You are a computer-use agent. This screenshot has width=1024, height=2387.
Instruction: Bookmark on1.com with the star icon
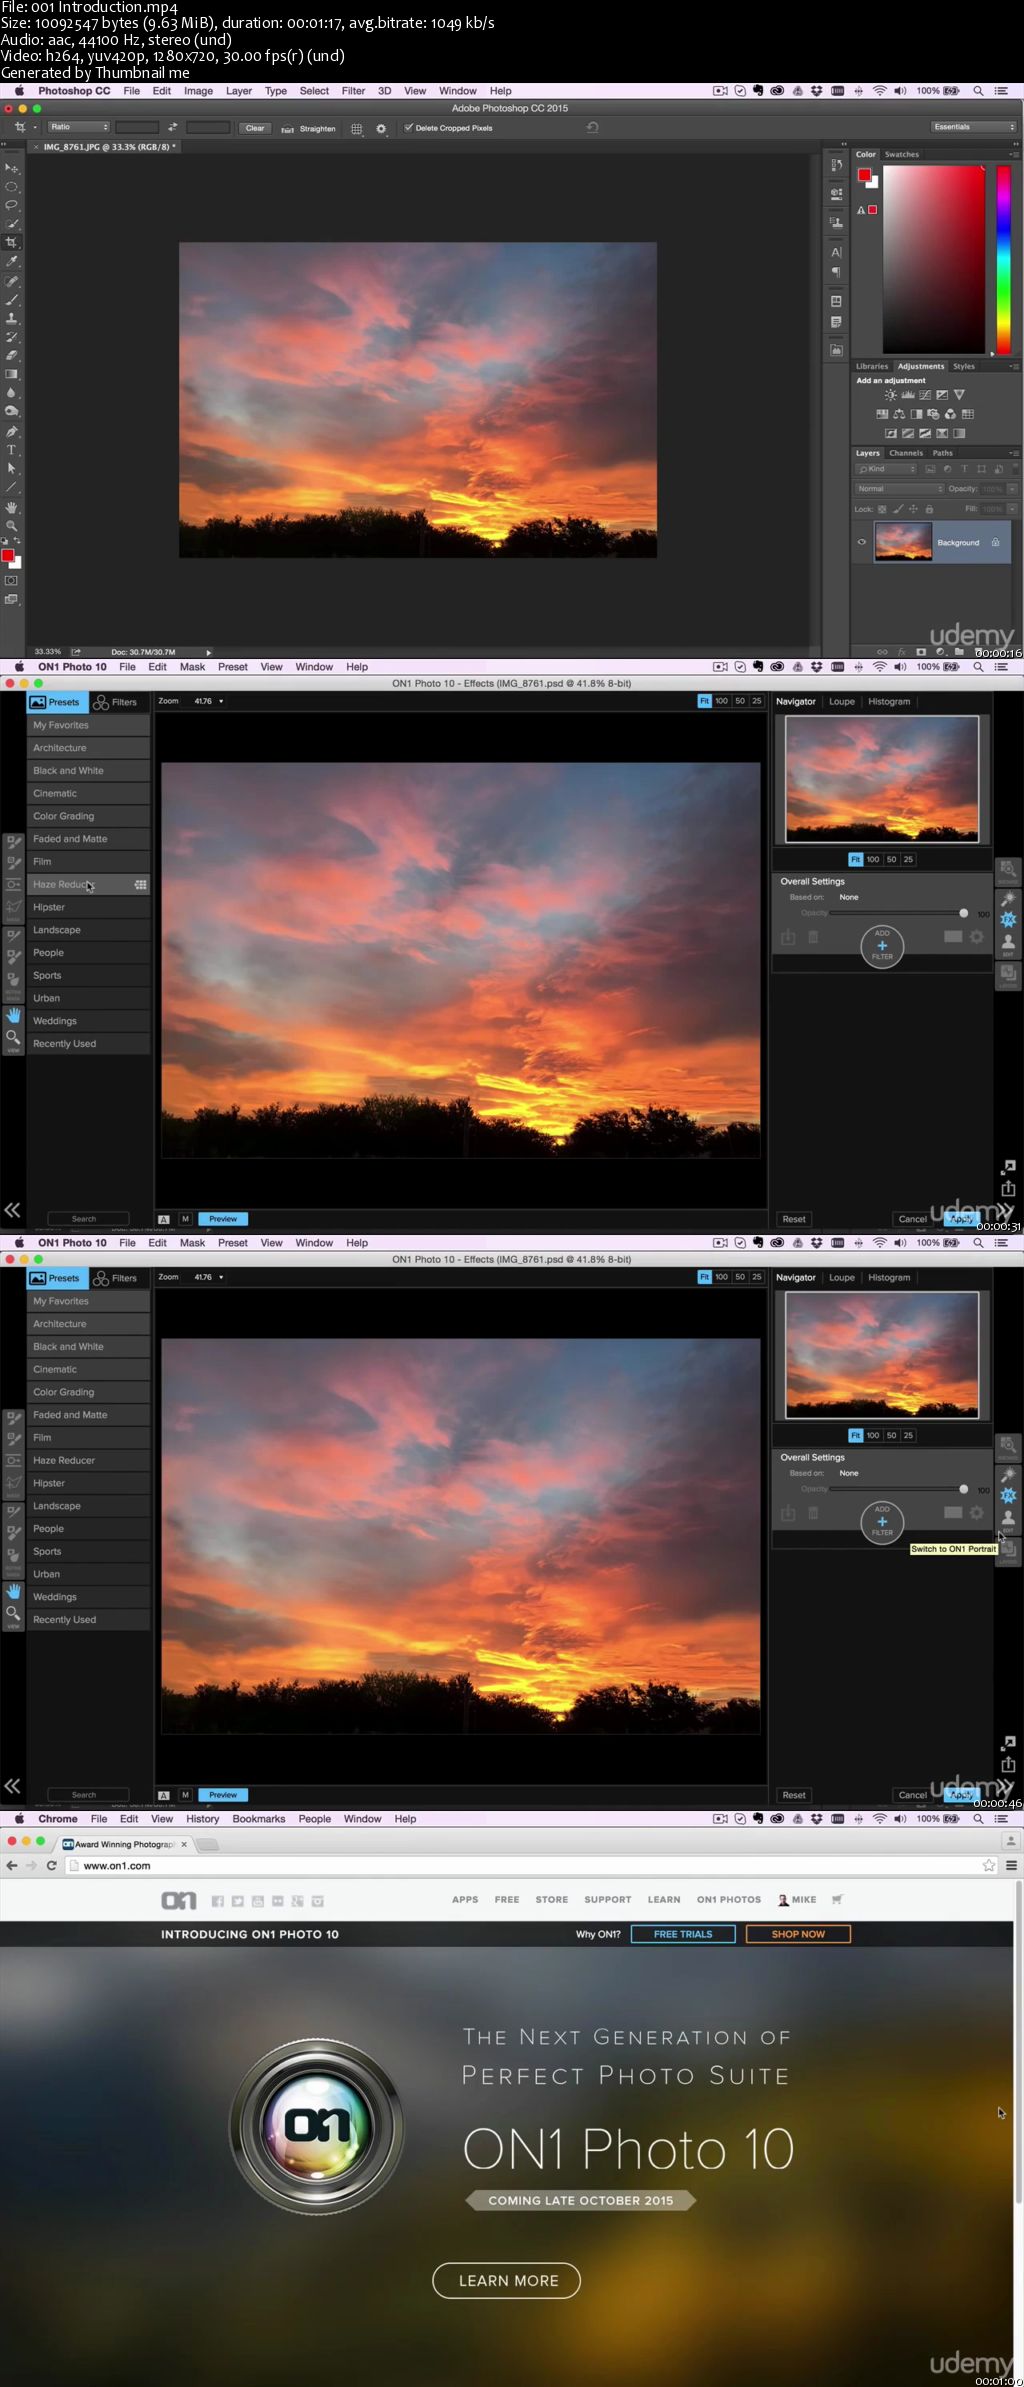[x=988, y=1865]
